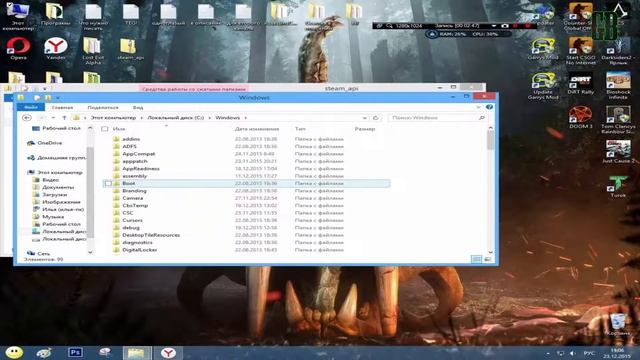
Task: Open address bar history dropdown
Action: coord(364,118)
